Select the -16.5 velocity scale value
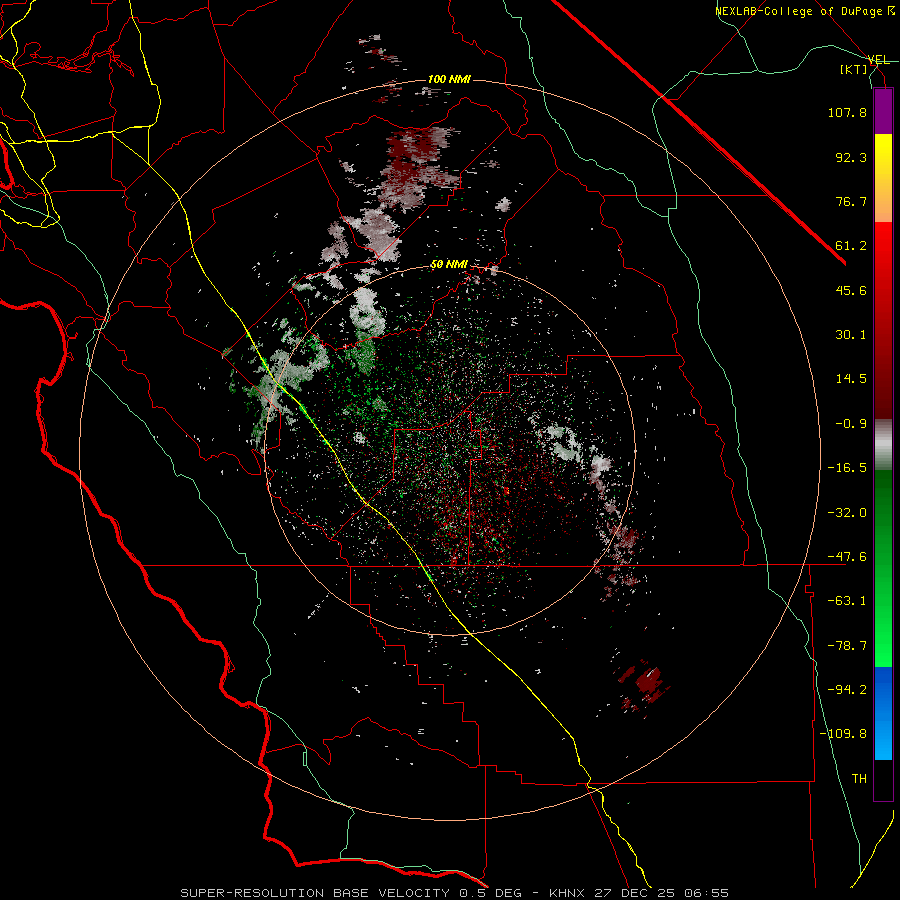The height and width of the screenshot is (900, 900). tap(847, 468)
